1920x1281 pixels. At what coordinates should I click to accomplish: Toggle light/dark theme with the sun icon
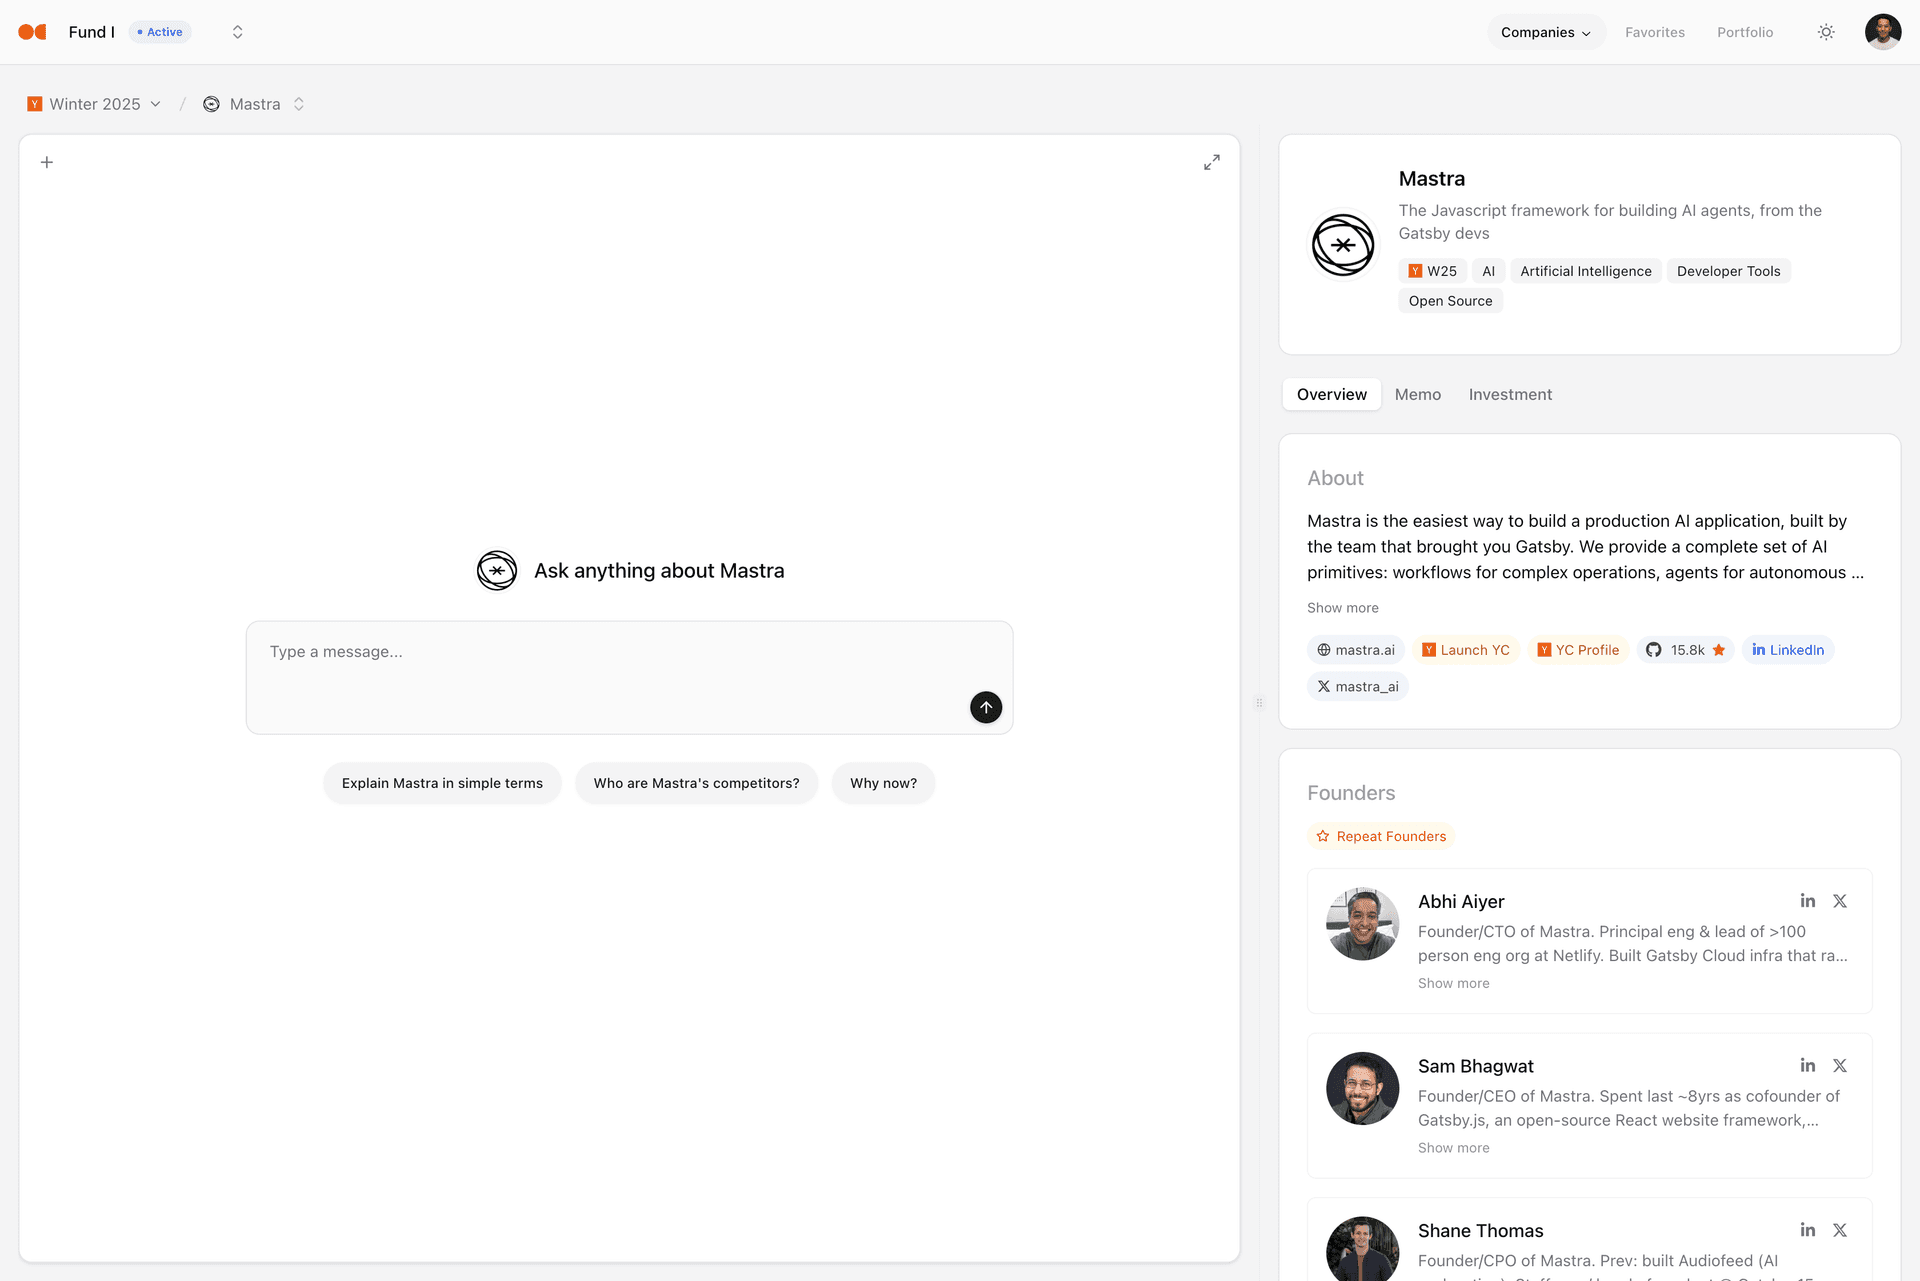pos(1825,31)
